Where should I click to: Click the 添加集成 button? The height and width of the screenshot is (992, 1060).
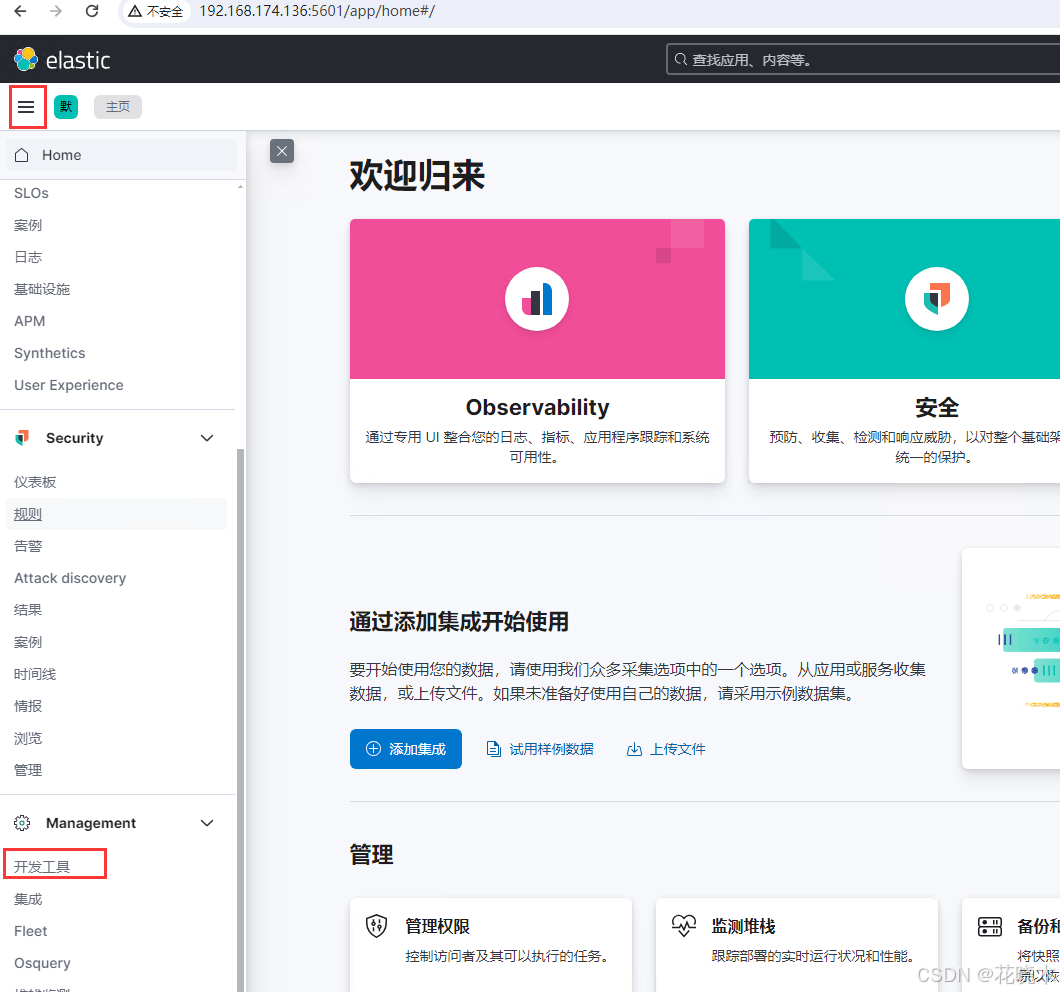(x=406, y=749)
